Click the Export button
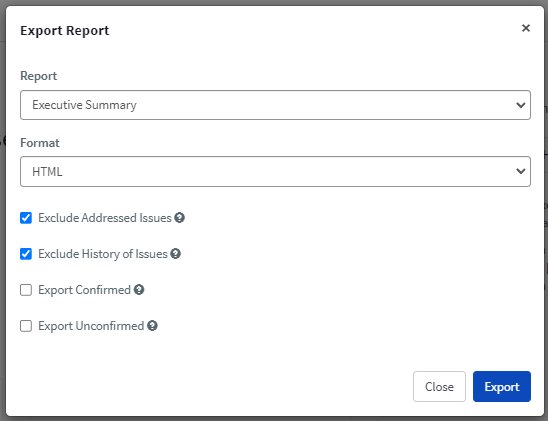This screenshot has height=421, width=548. (502, 386)
